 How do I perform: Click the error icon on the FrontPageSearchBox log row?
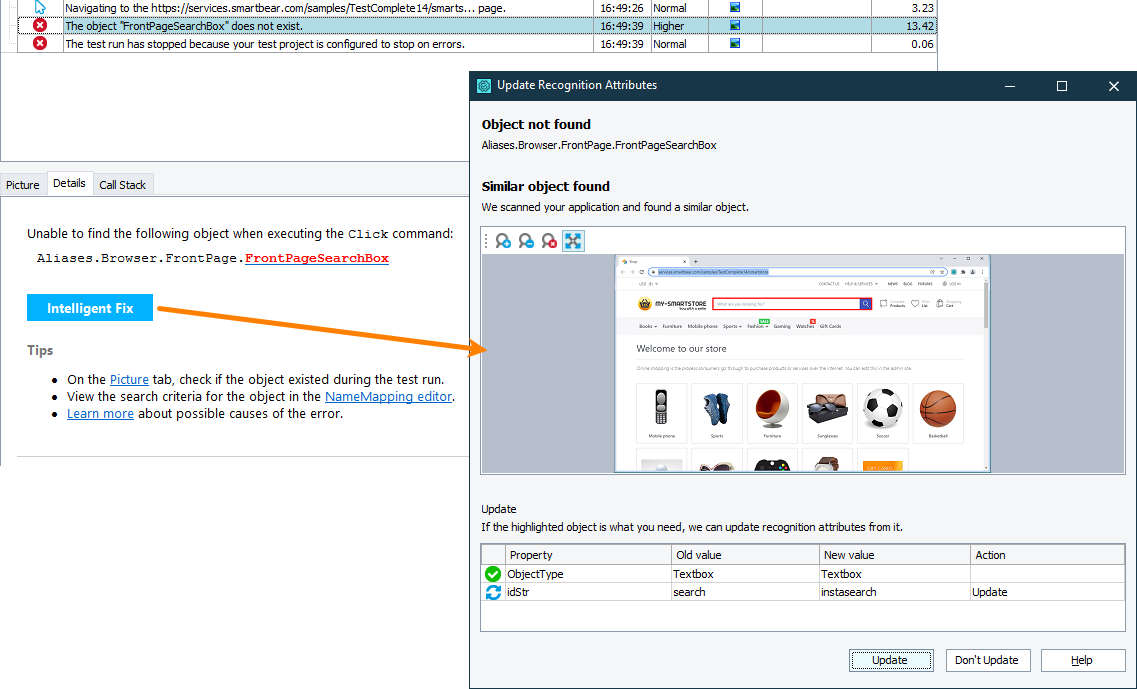pyautogui.click(x=40, y=26)
